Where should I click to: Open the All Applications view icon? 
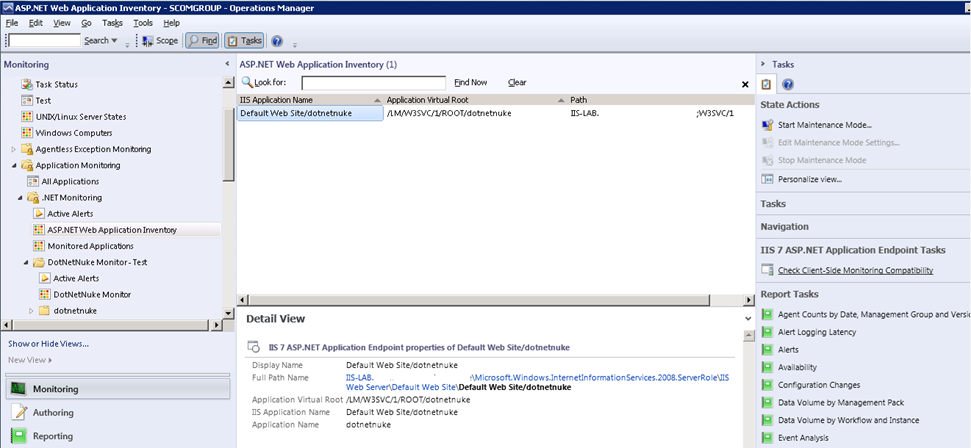[x=33, y=182]
